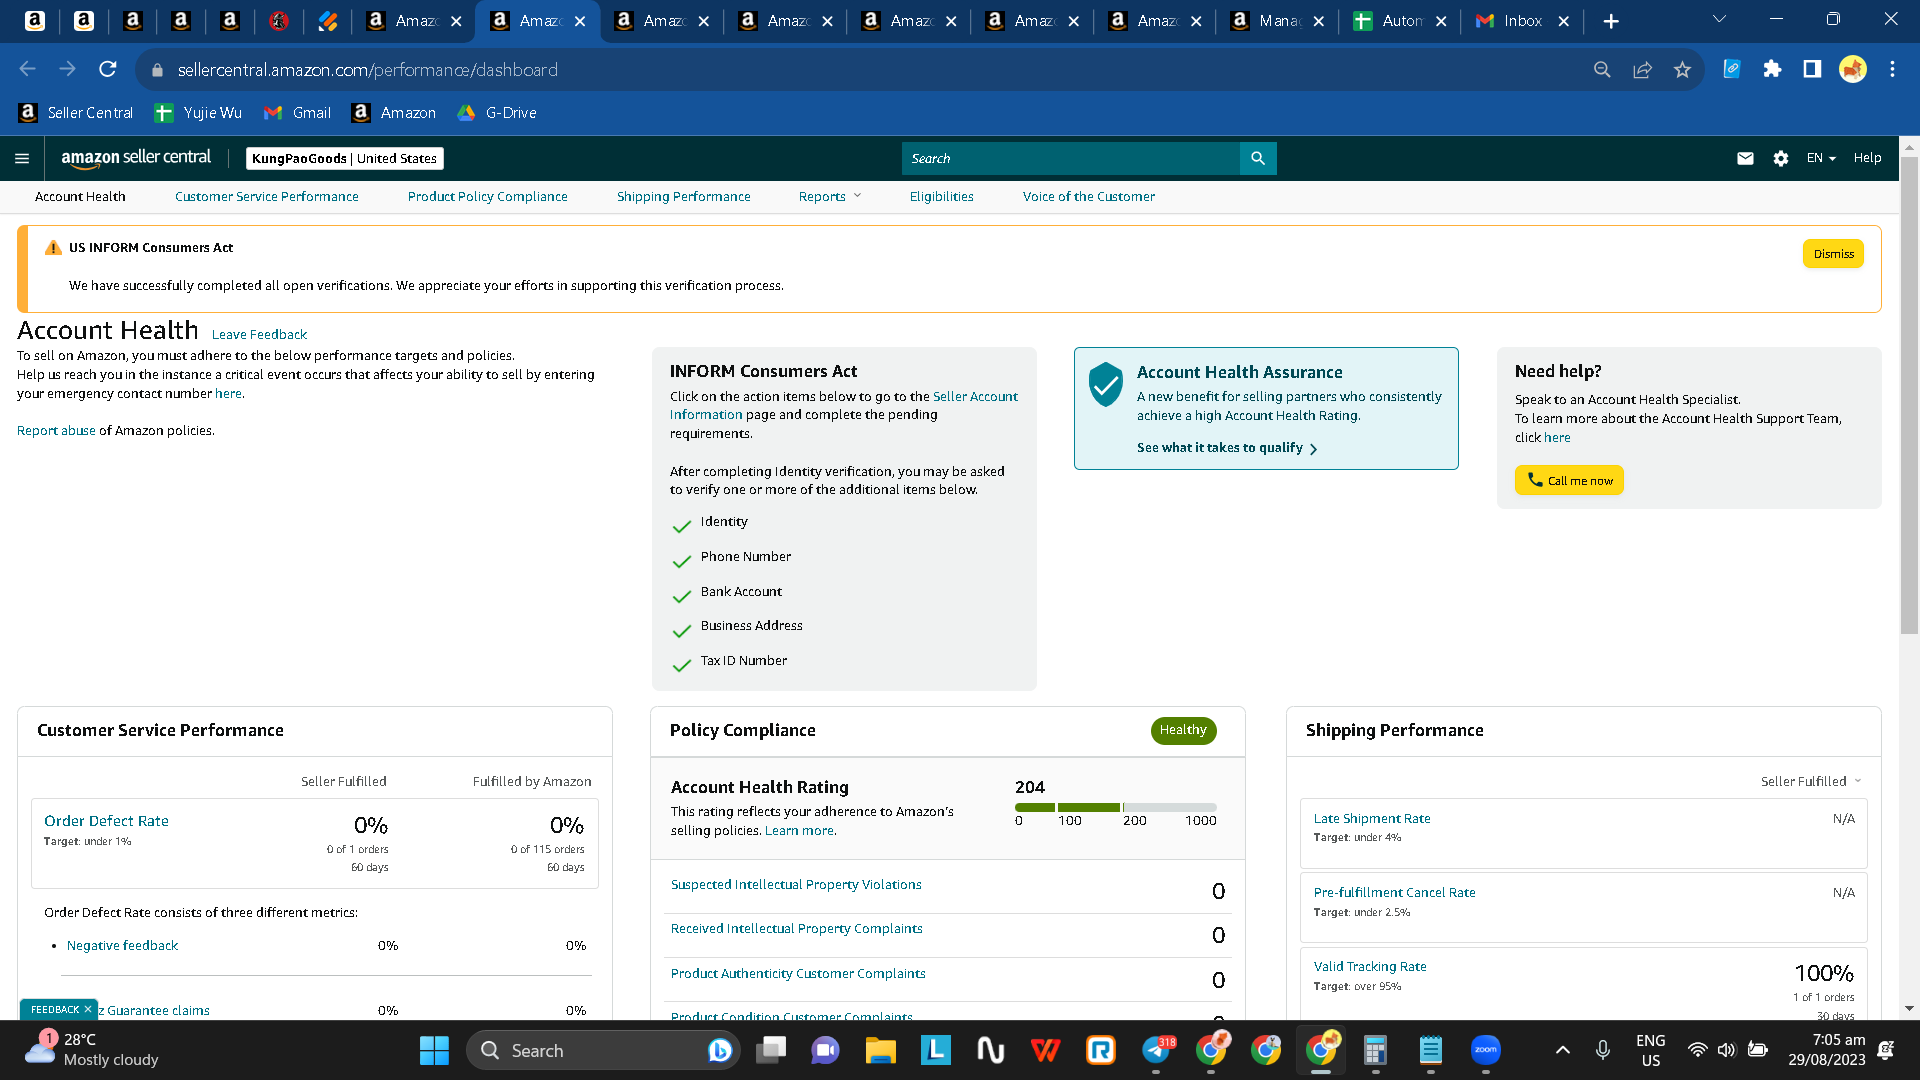Open the Late Shipment Rate link

(x=1372, y=819)
